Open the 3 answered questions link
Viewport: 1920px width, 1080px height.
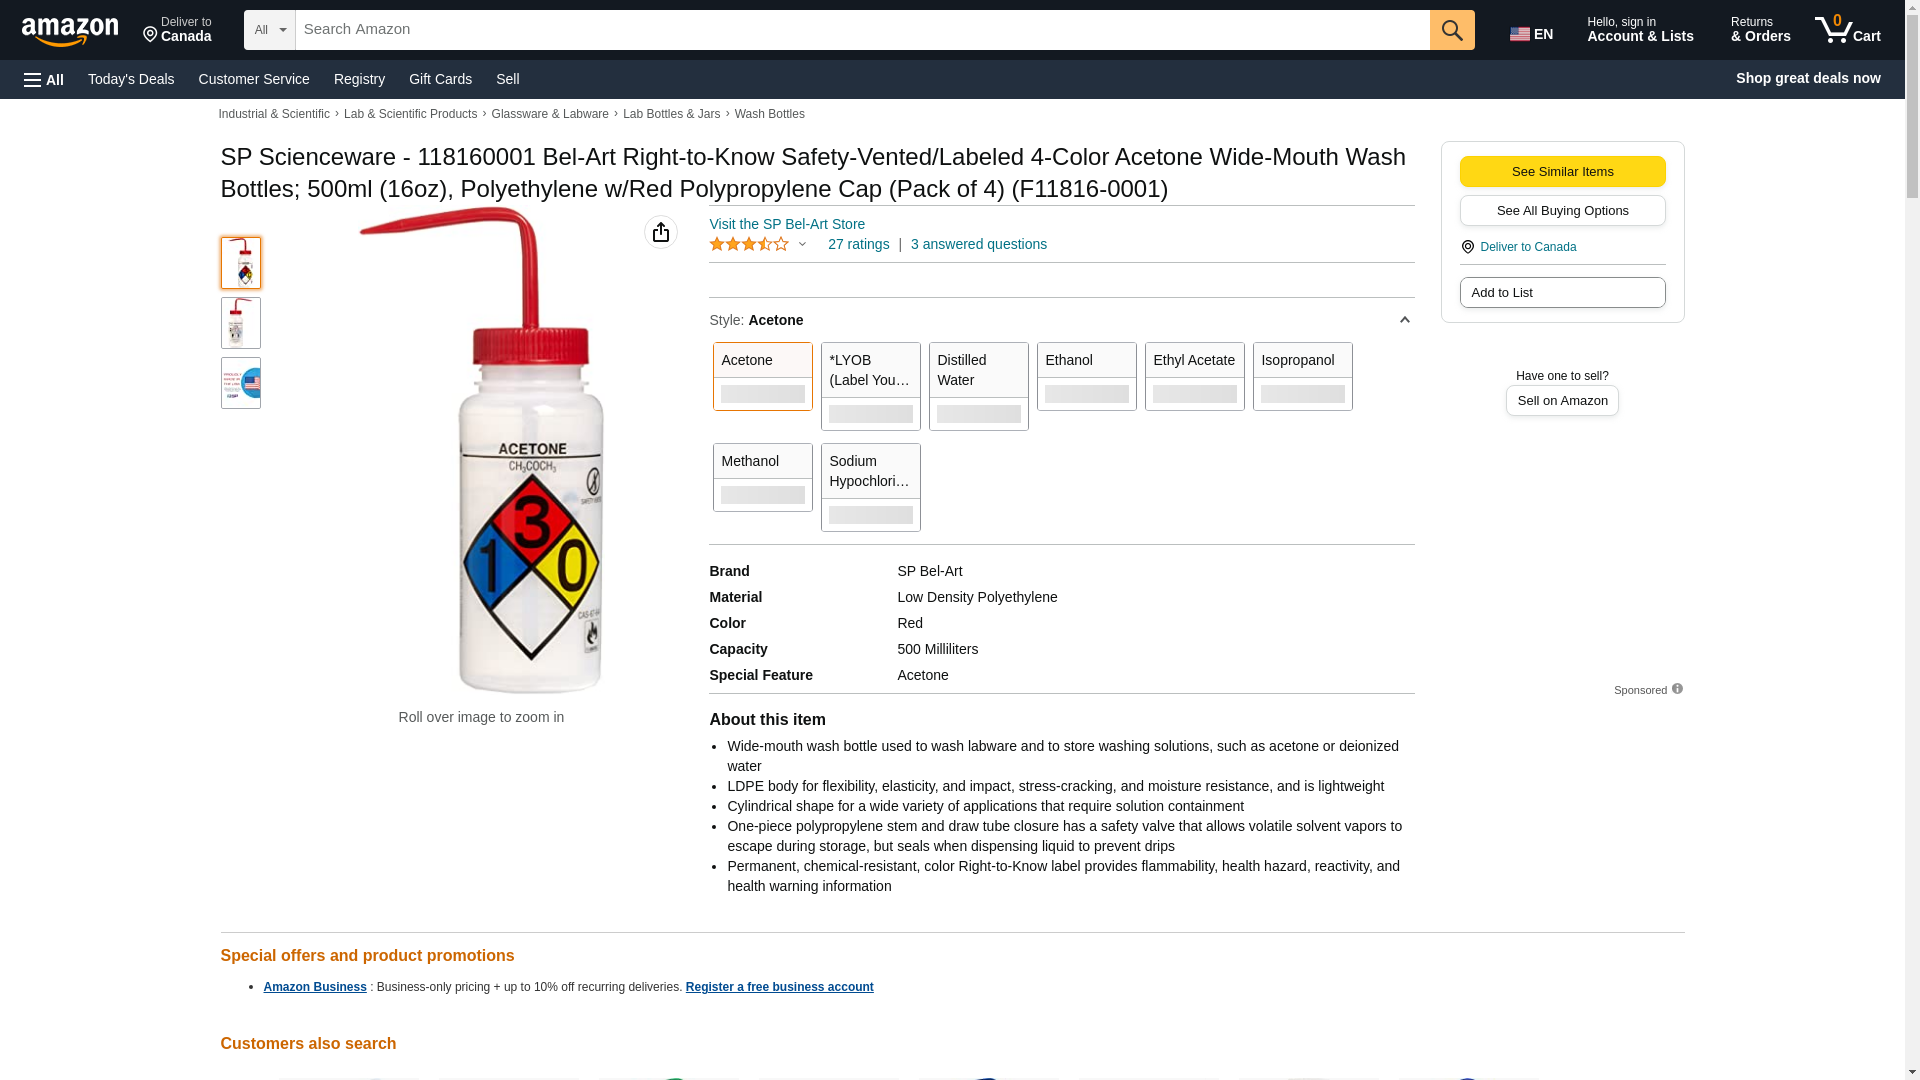978,244
